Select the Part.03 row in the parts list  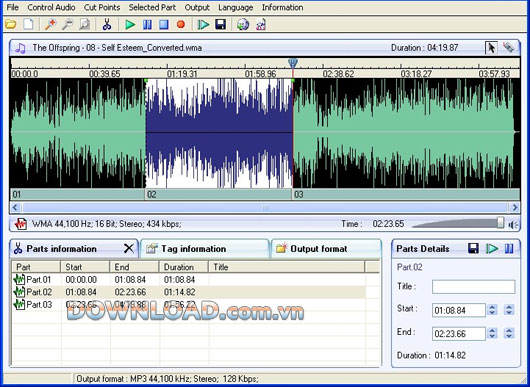pyautogui.click(x=189, y=305)
